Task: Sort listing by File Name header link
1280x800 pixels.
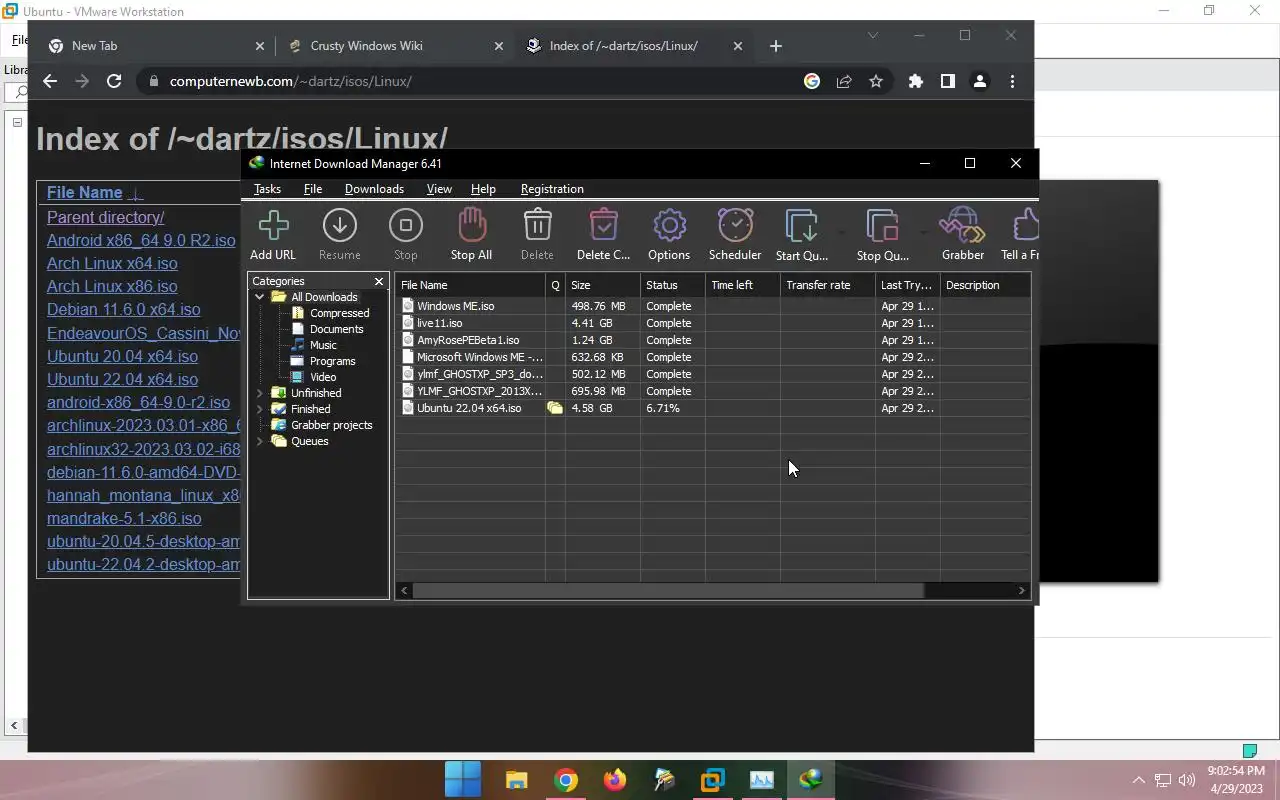Action: click(84, 193)
